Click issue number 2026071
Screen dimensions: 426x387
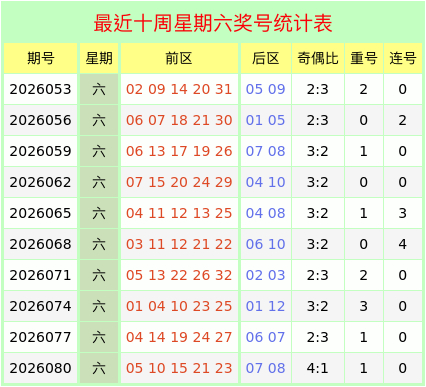tap(41, 275)
